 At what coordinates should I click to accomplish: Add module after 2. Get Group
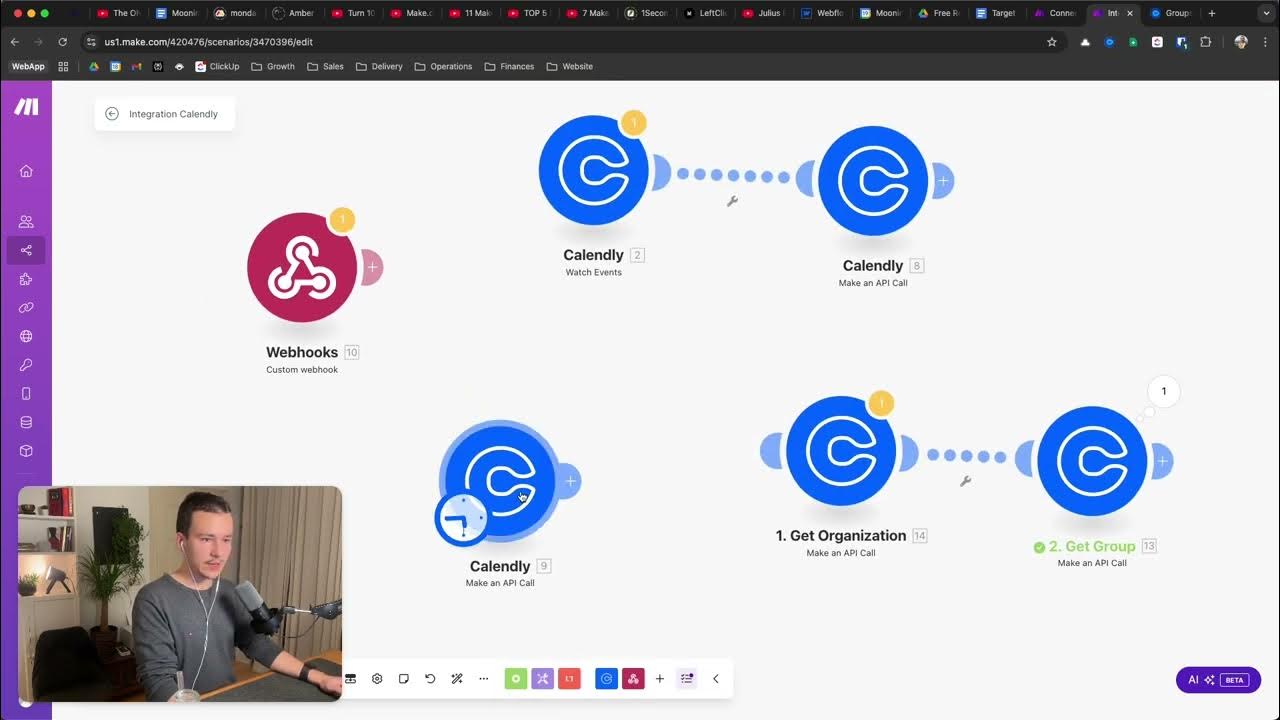(x=1162, y=461)
